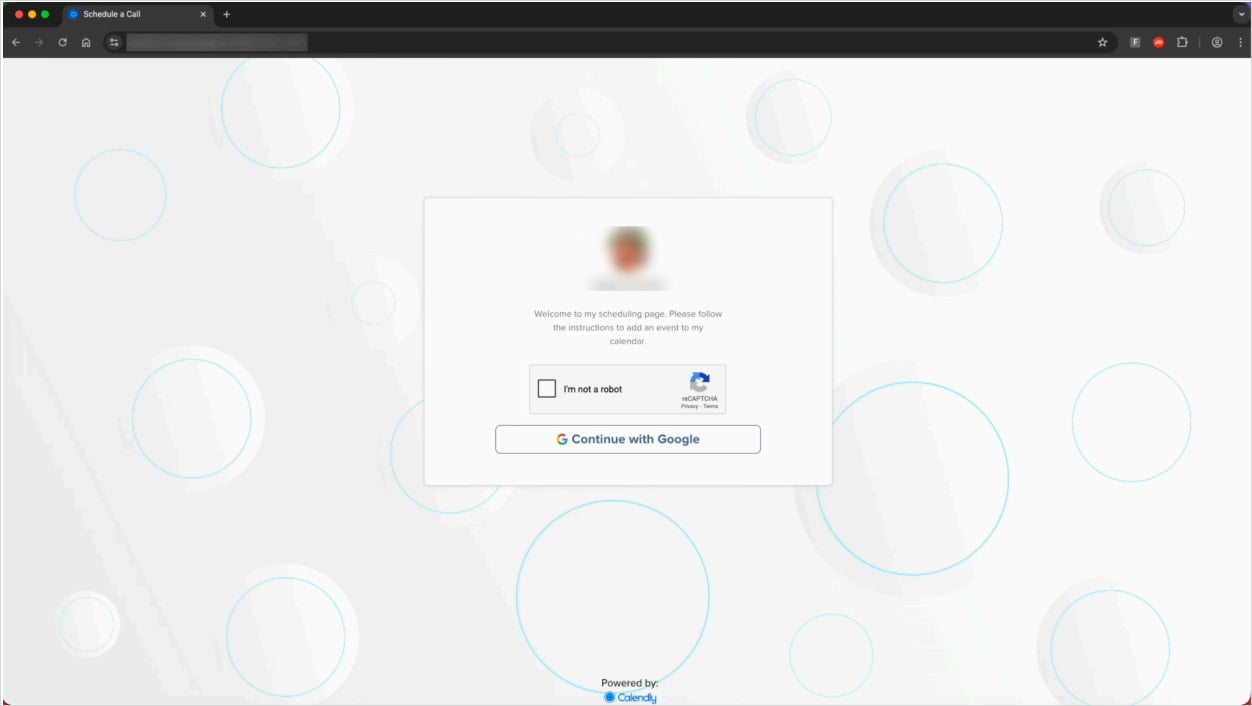Open Chrome's three-dot settings menu

[1241, 42]
